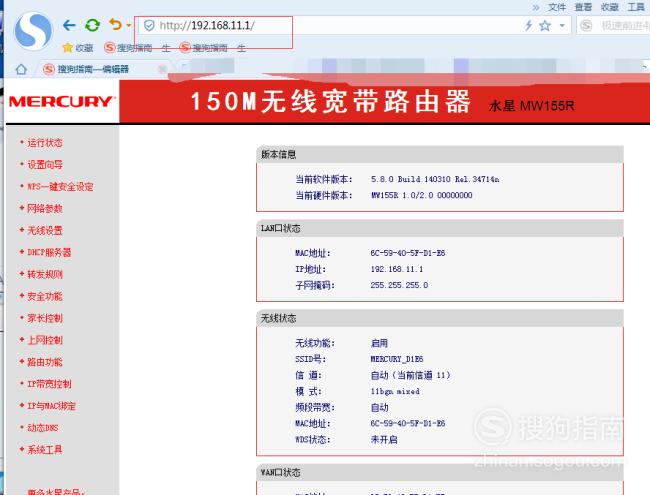
Task: Click 11bgn mixed mode value
Action: [x=395, y=391]
